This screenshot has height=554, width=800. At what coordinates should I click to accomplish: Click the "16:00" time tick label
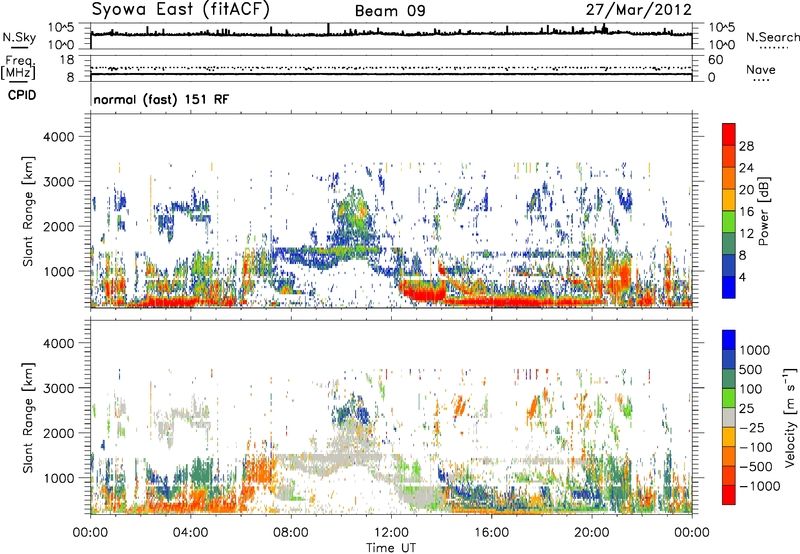pyautogui.click(x=491, y=533)
